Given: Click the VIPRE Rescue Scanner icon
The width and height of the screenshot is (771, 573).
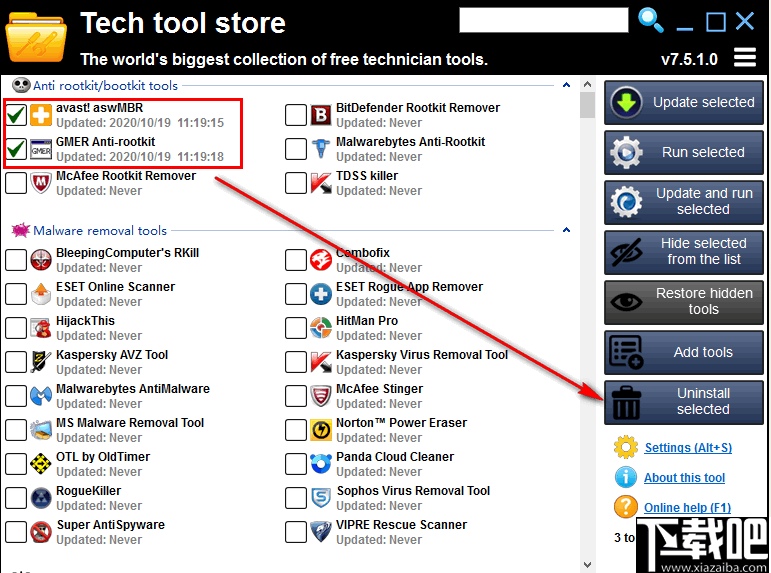Looking at the screenshot, I should click(321, 532).
